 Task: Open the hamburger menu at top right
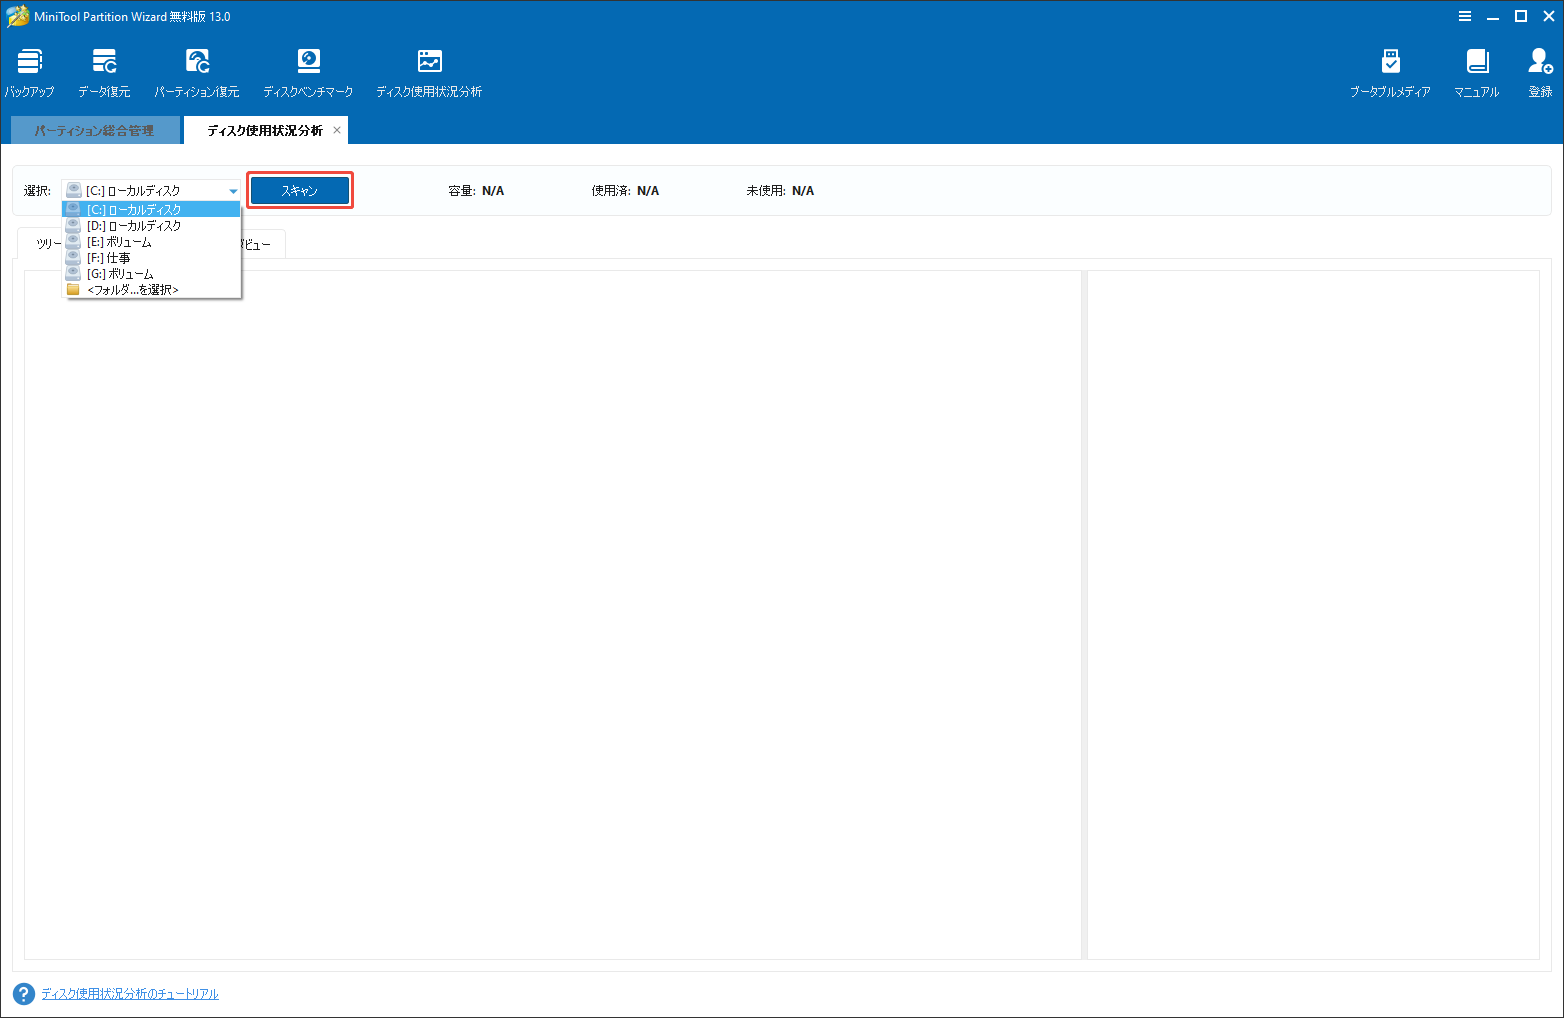point(1465,16)
